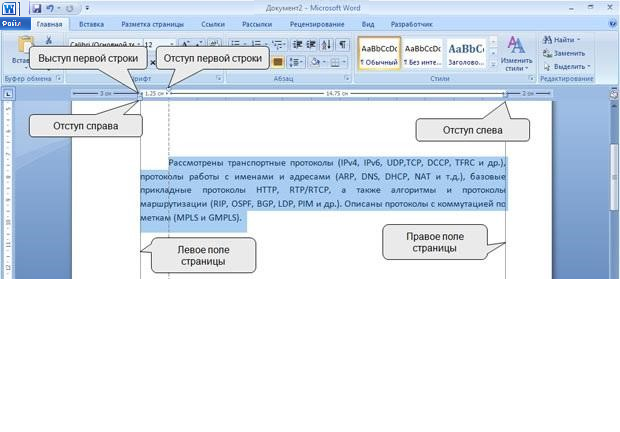Click the Paste clipboard icon
The height and width of the screenshot is (432, 620).
pos(25,44)
